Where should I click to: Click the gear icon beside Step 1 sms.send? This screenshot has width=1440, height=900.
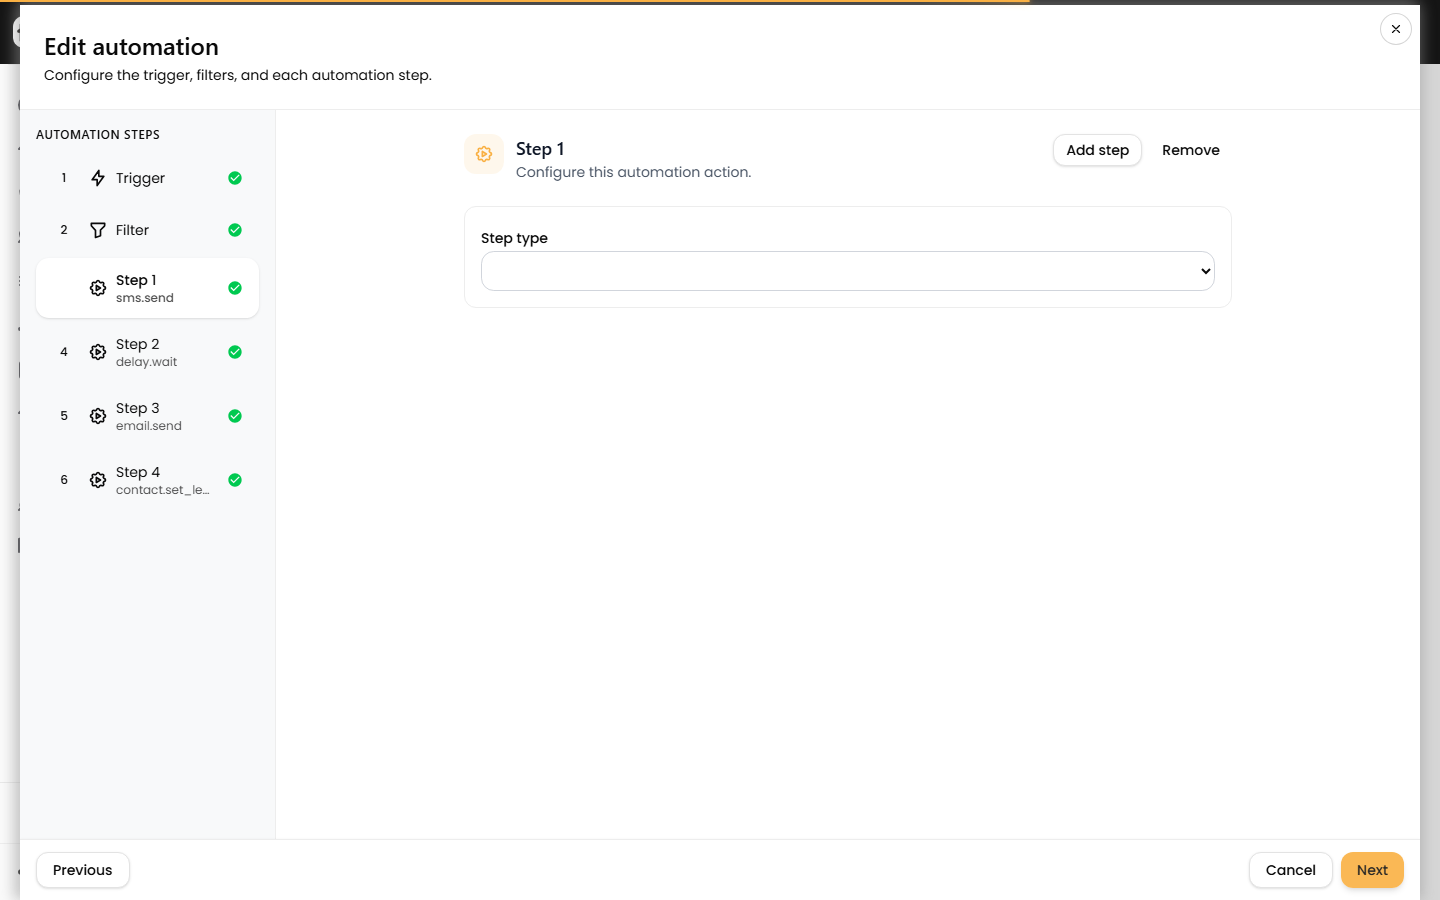[98, 288]
